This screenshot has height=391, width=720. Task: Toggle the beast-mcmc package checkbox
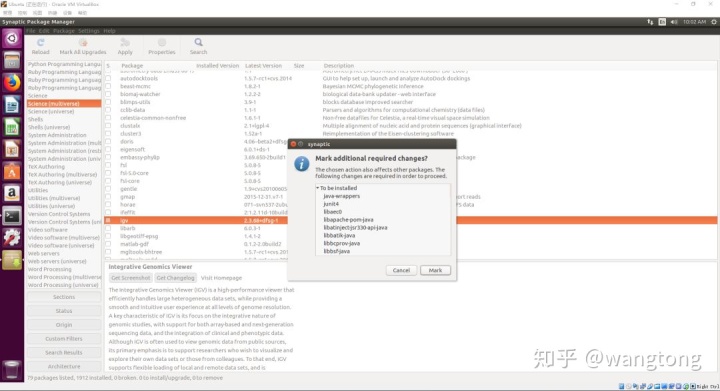[108, 86]
